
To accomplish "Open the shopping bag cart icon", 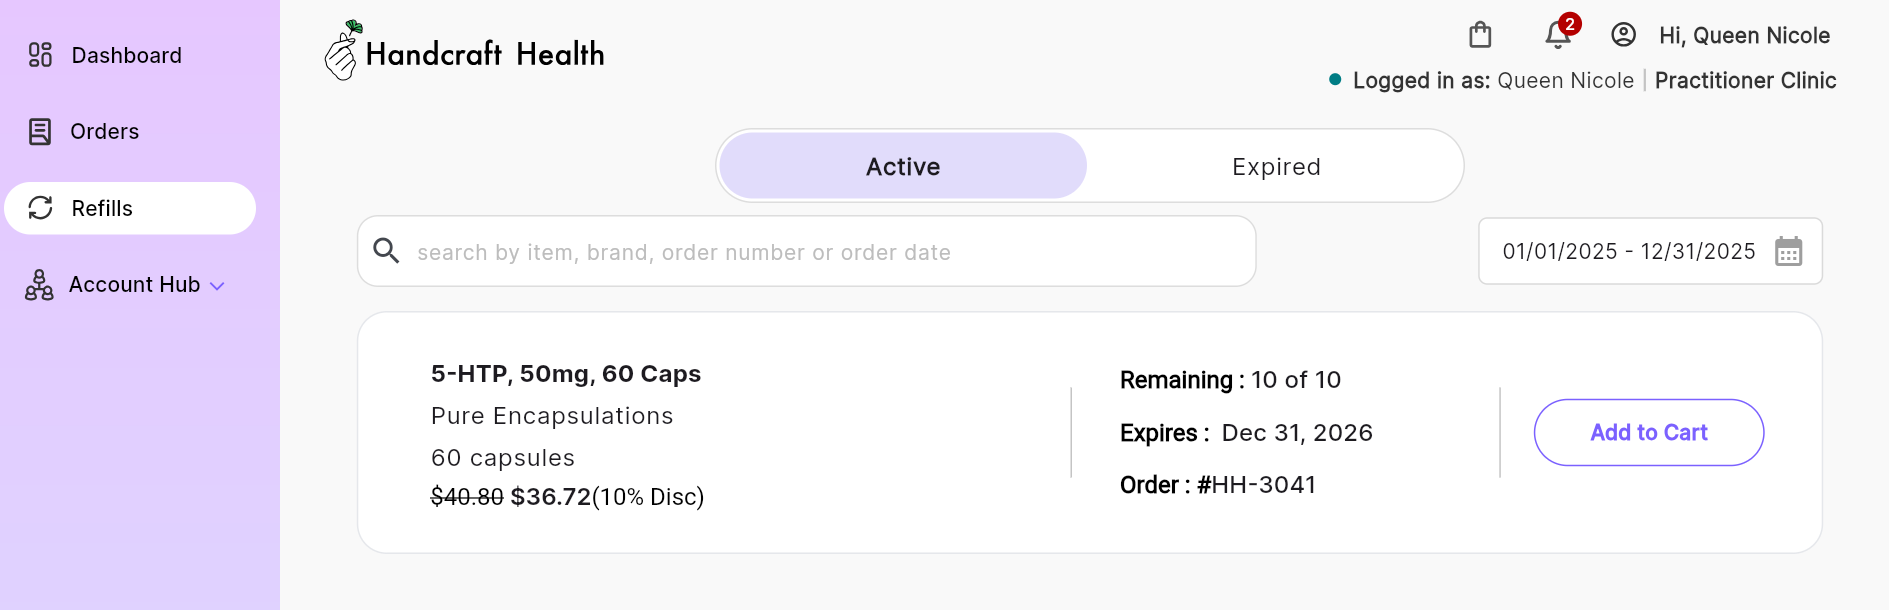I will 1480,35.
